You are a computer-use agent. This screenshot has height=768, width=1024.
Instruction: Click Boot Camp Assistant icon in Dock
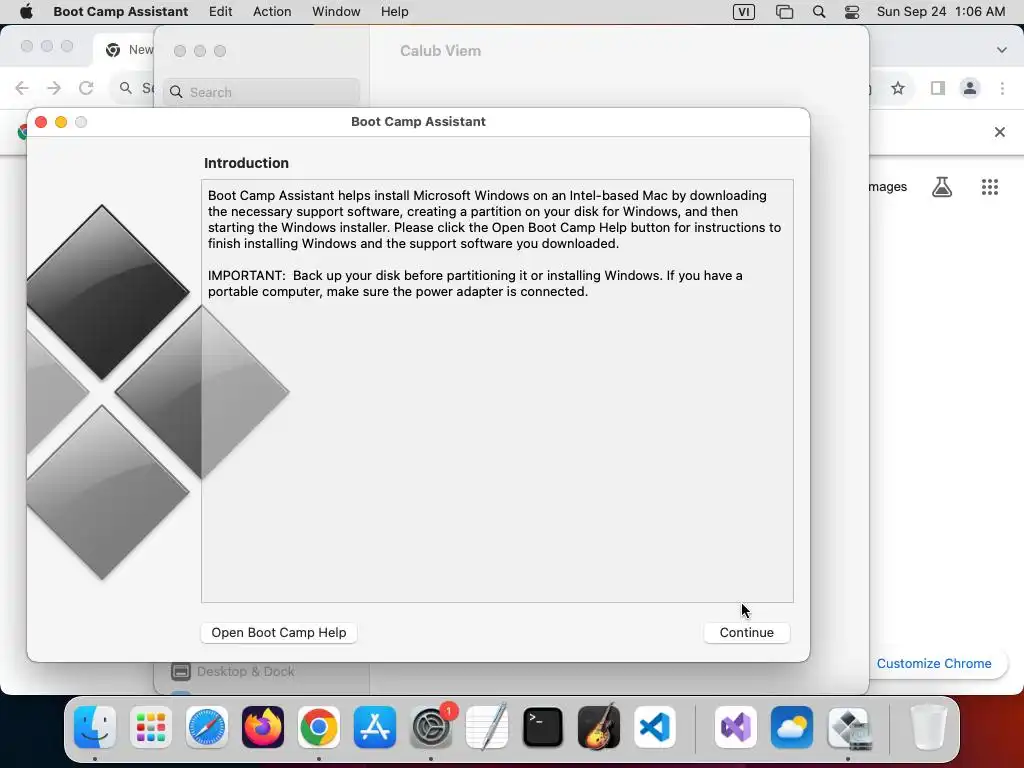click(848, 727)
